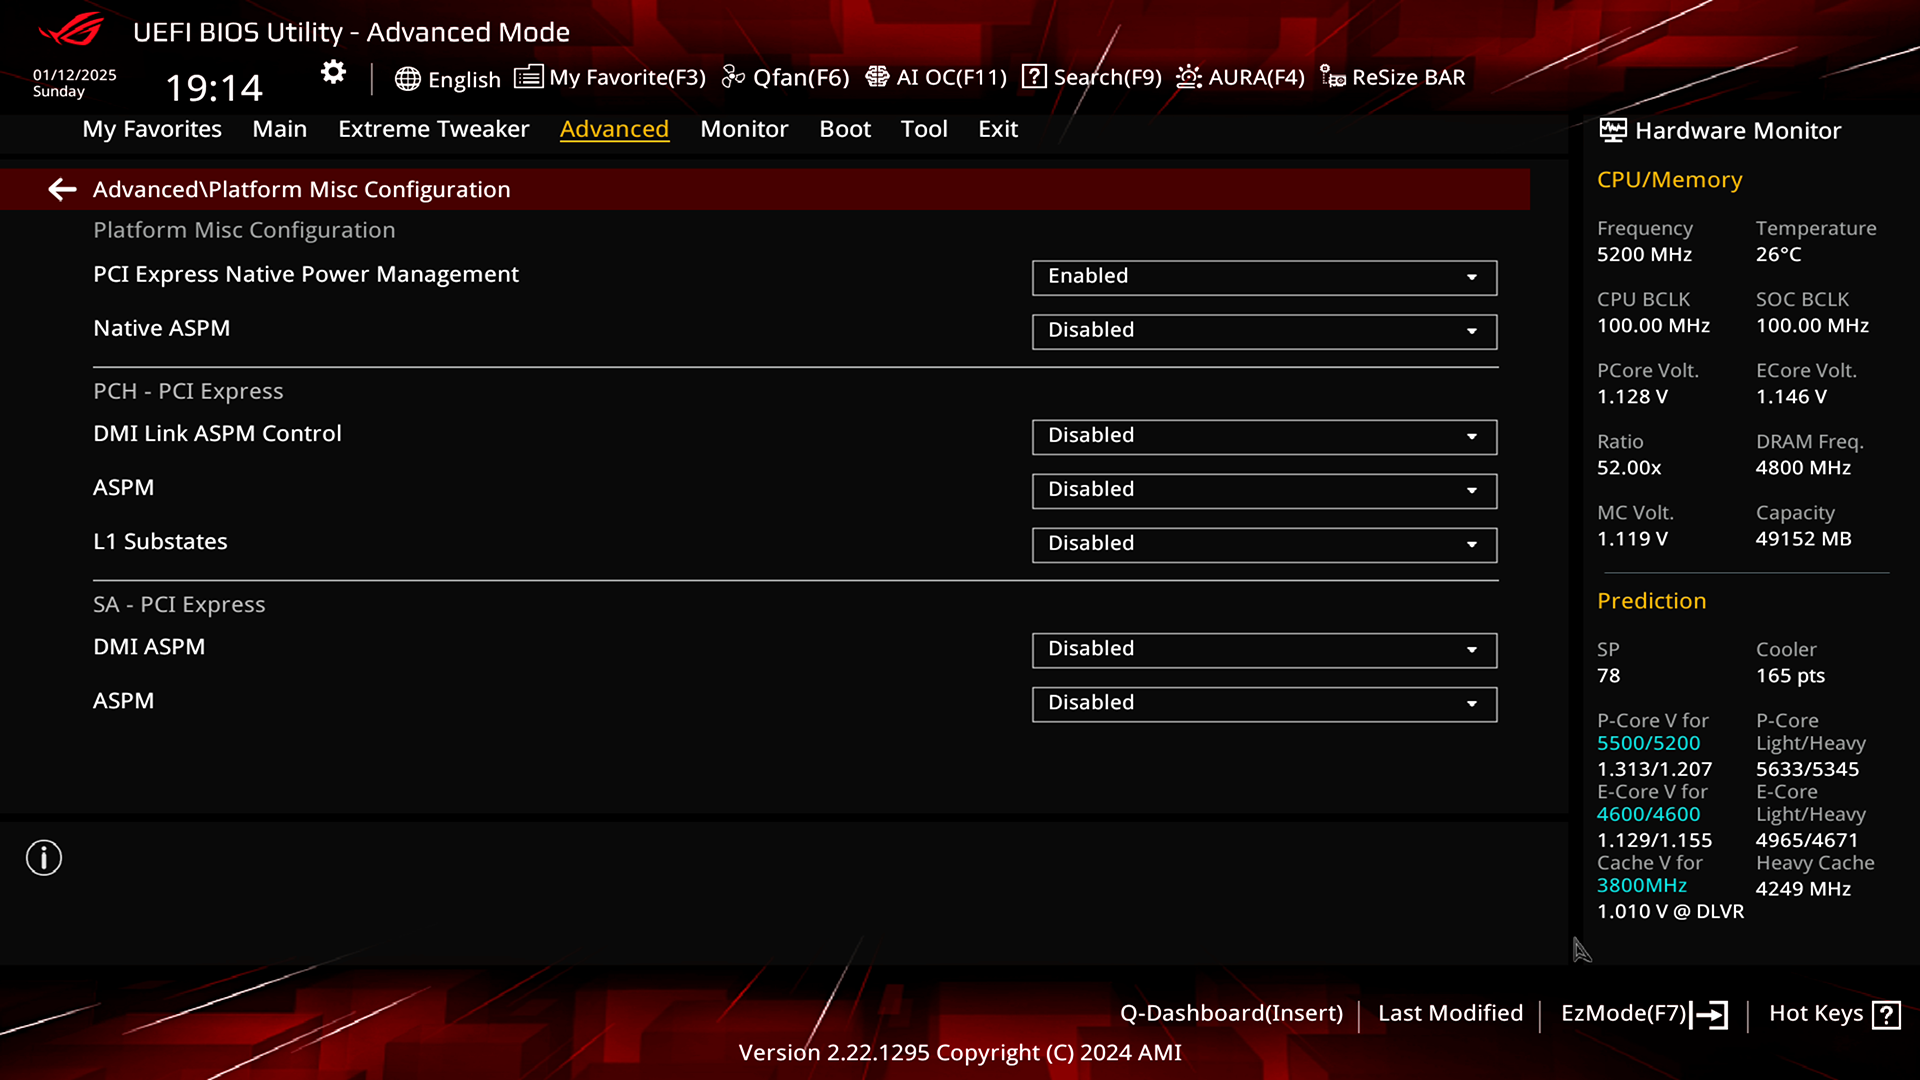Open AI OC settings with F11 icon

pos(936,76)
